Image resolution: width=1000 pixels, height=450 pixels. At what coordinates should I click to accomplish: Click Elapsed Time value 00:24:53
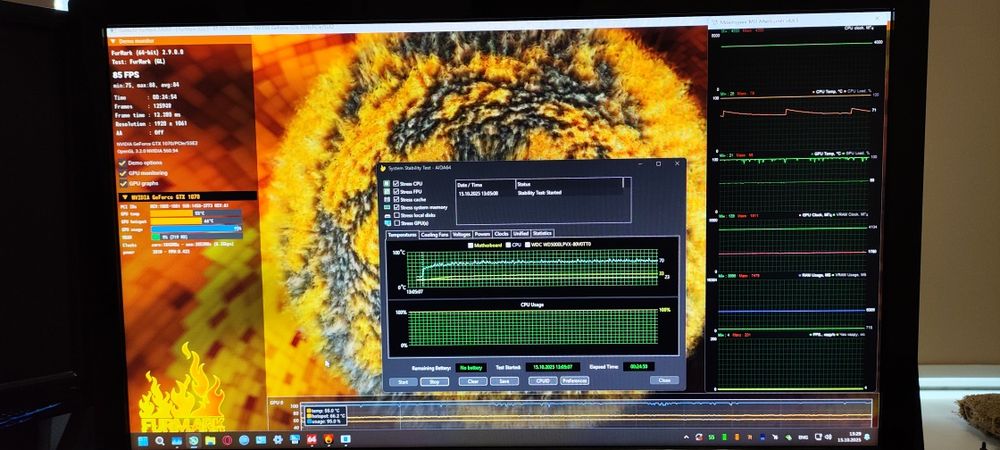tap(638, 367)
